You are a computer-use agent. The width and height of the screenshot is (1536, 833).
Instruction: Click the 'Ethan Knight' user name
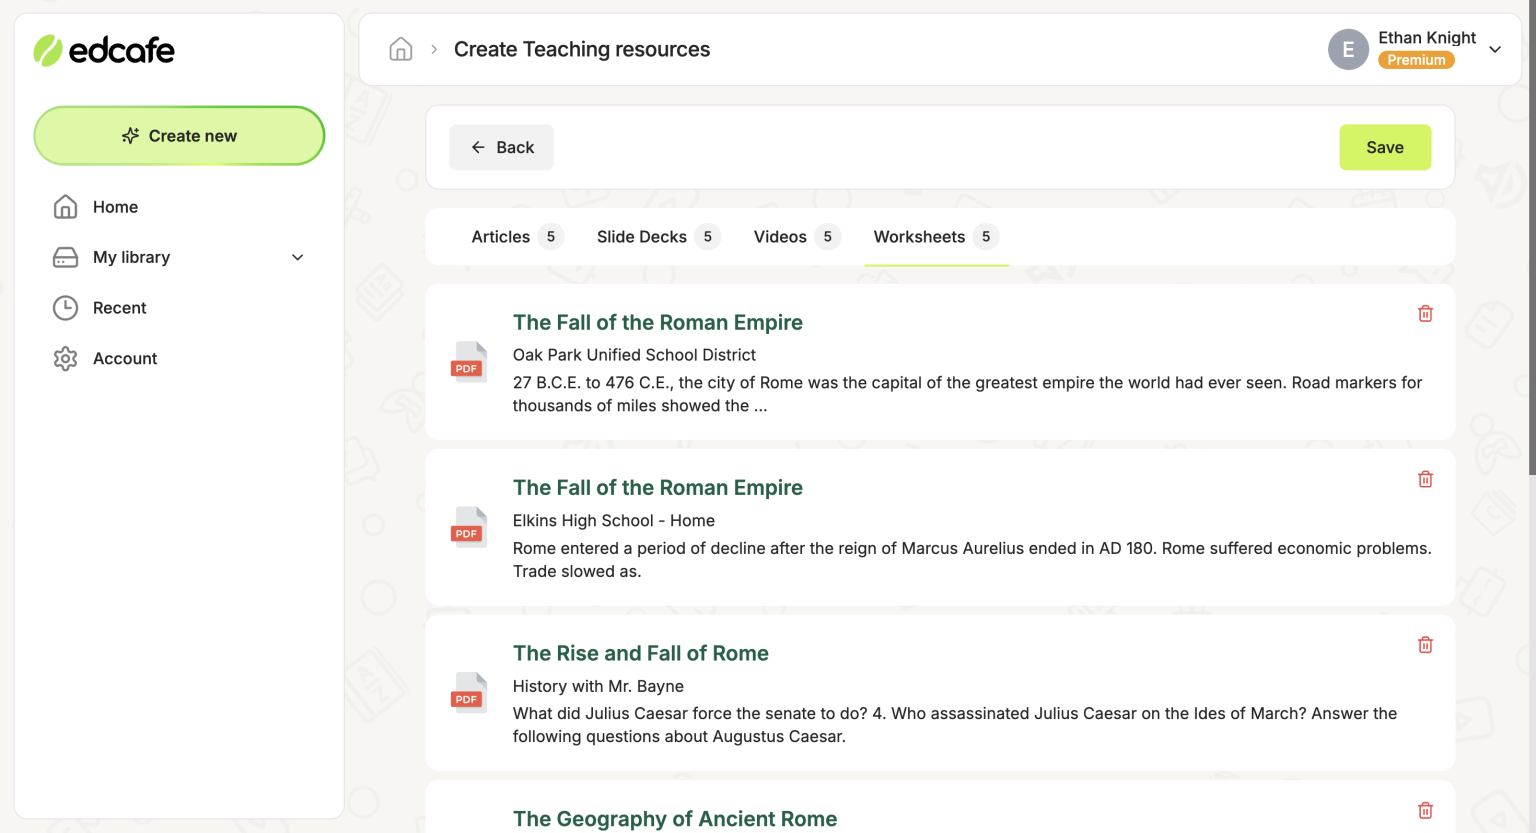(x=1427, y=37)
